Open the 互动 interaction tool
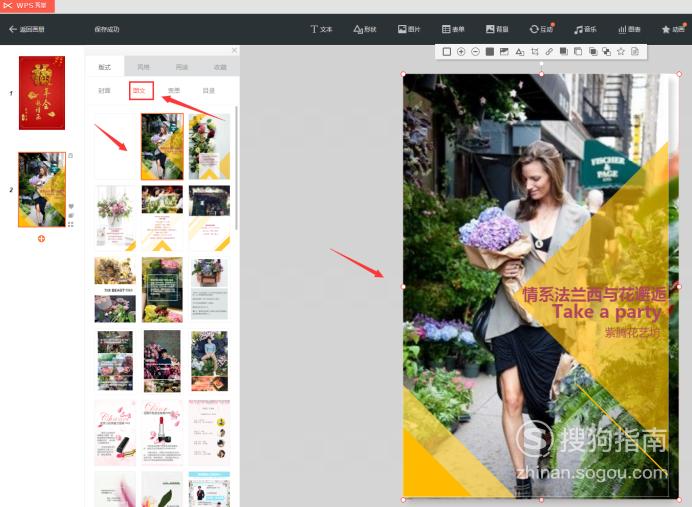The height and width of the screenshot is (507, 692). click(x=541, y=29)
